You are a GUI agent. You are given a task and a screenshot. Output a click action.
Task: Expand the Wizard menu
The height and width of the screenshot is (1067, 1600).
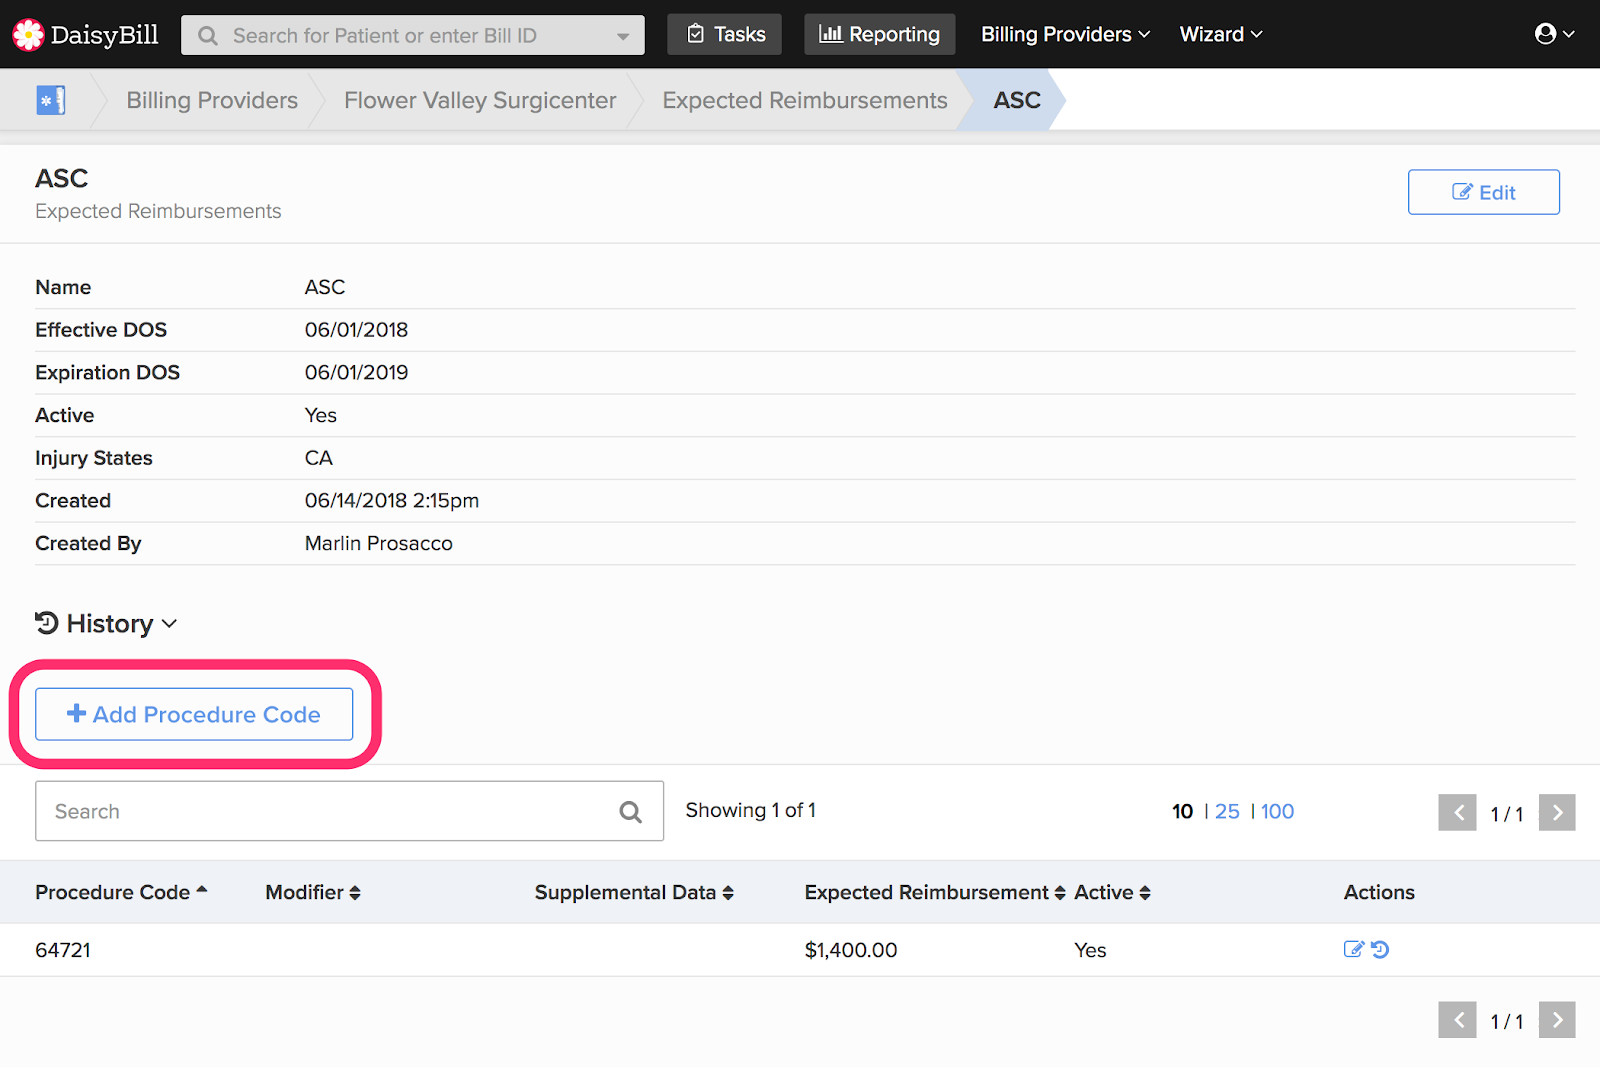[1221, 34]
